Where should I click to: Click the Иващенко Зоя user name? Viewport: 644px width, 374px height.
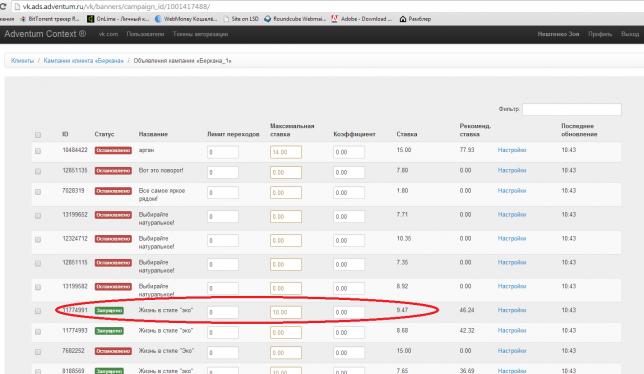pos(558,34)
